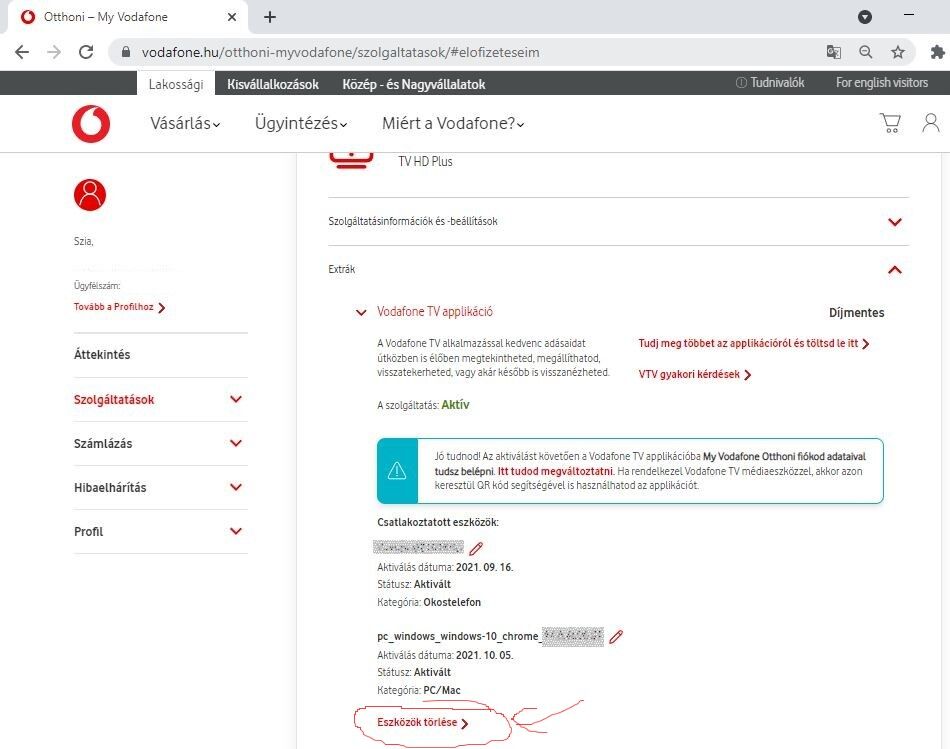Expand Hibaelhárítás in the sidebar
Screen dimensions: 950x749
pyautogui.click(x=236, y=487)
